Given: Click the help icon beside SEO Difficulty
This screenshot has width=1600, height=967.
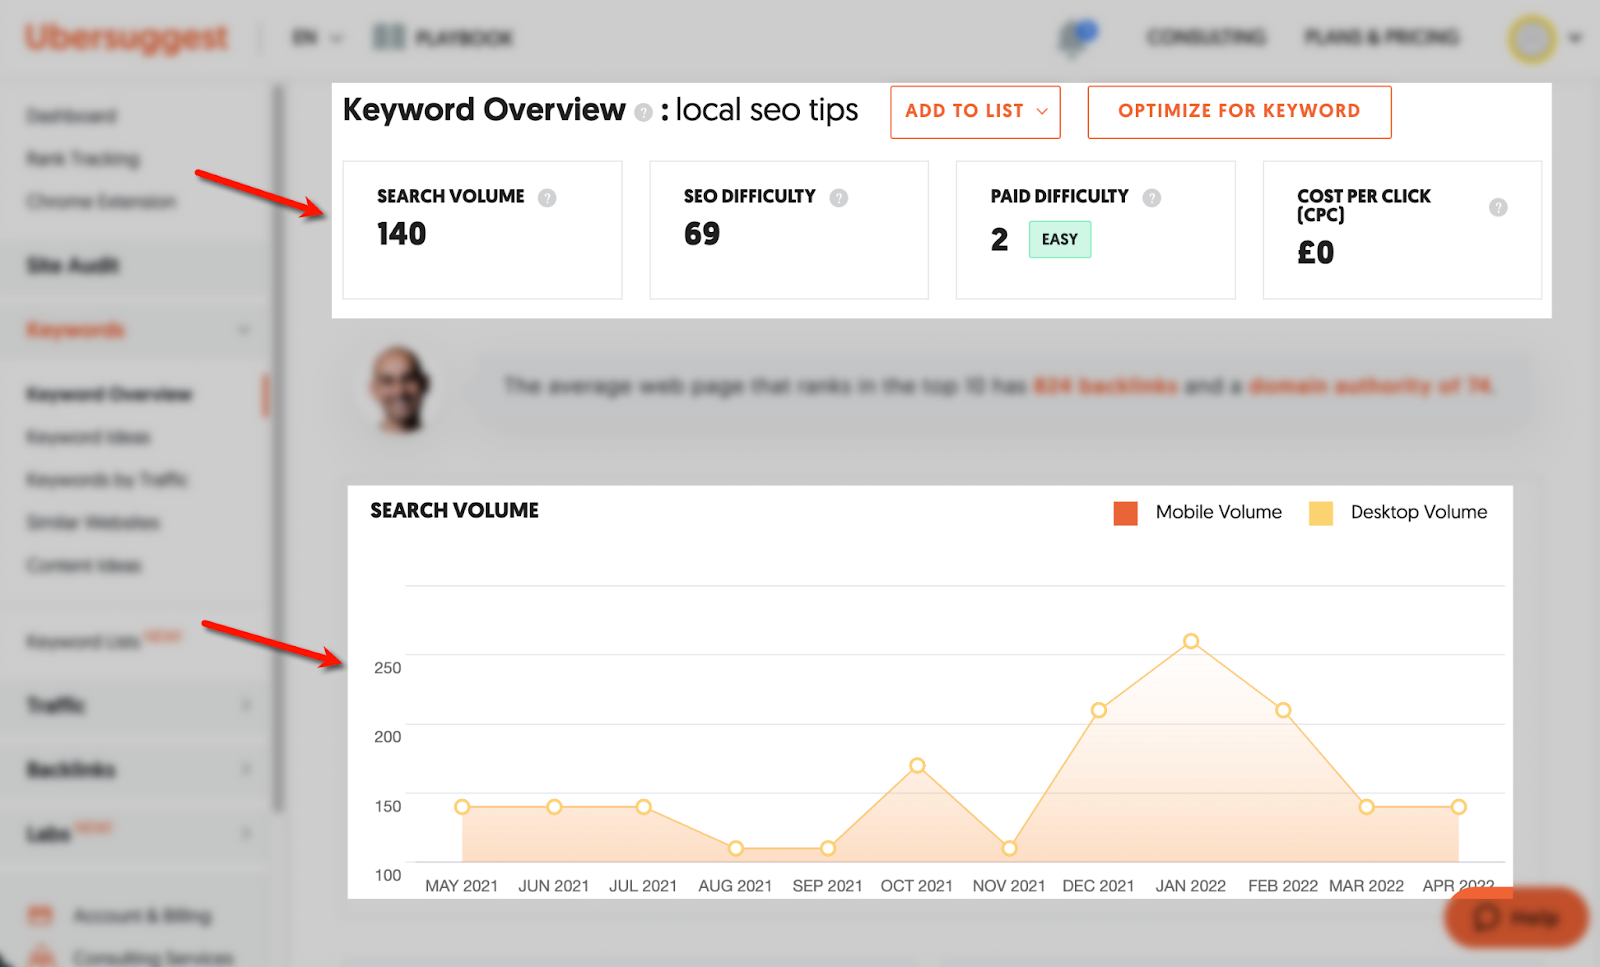Looking at the screenshot, I should click(839, 197).
